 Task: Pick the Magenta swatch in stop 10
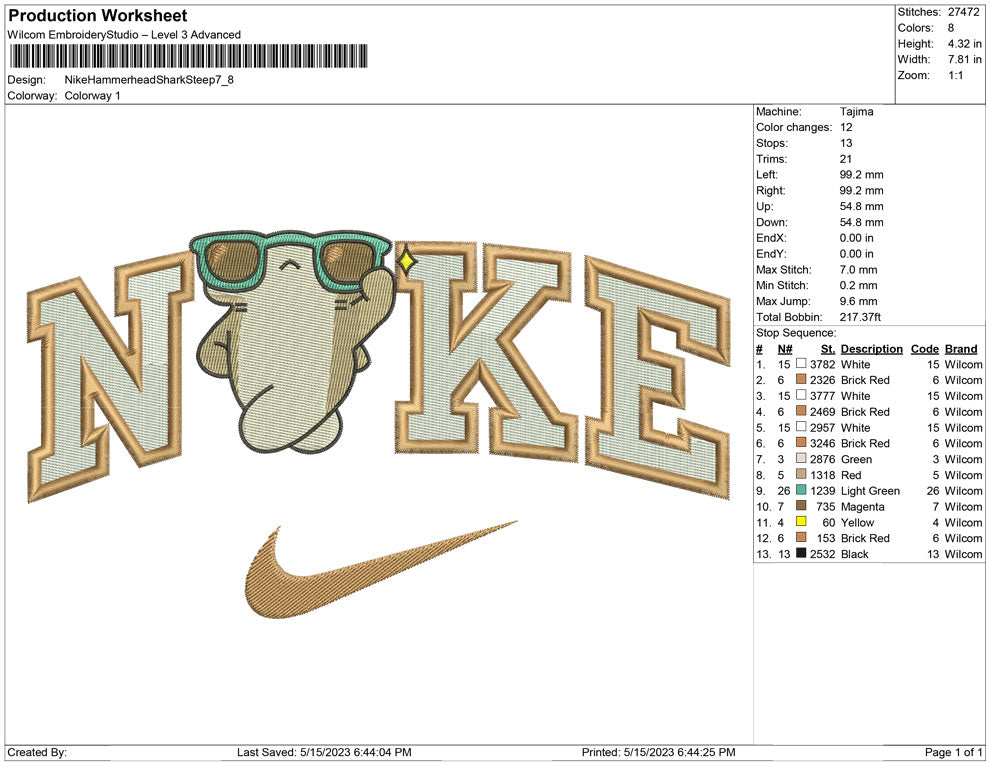coord(801,507)
